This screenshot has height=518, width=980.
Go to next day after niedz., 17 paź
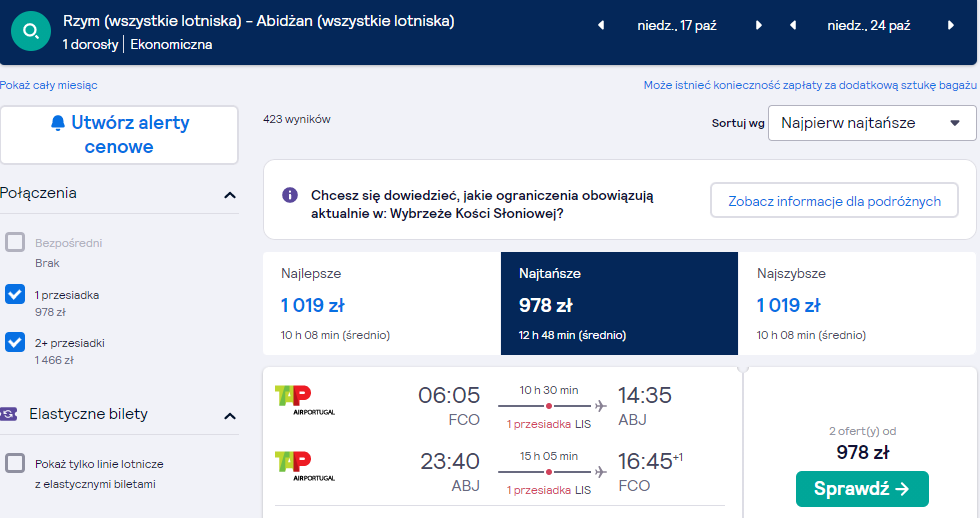point(758,26)
